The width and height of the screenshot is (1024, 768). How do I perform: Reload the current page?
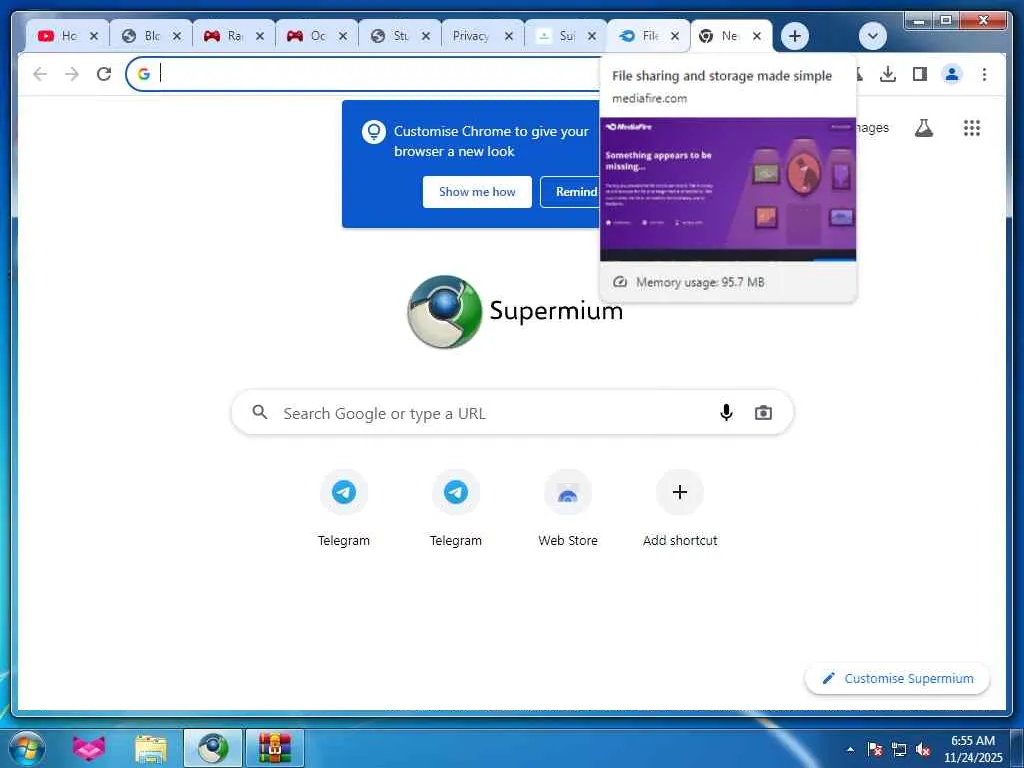coord(104,74)
